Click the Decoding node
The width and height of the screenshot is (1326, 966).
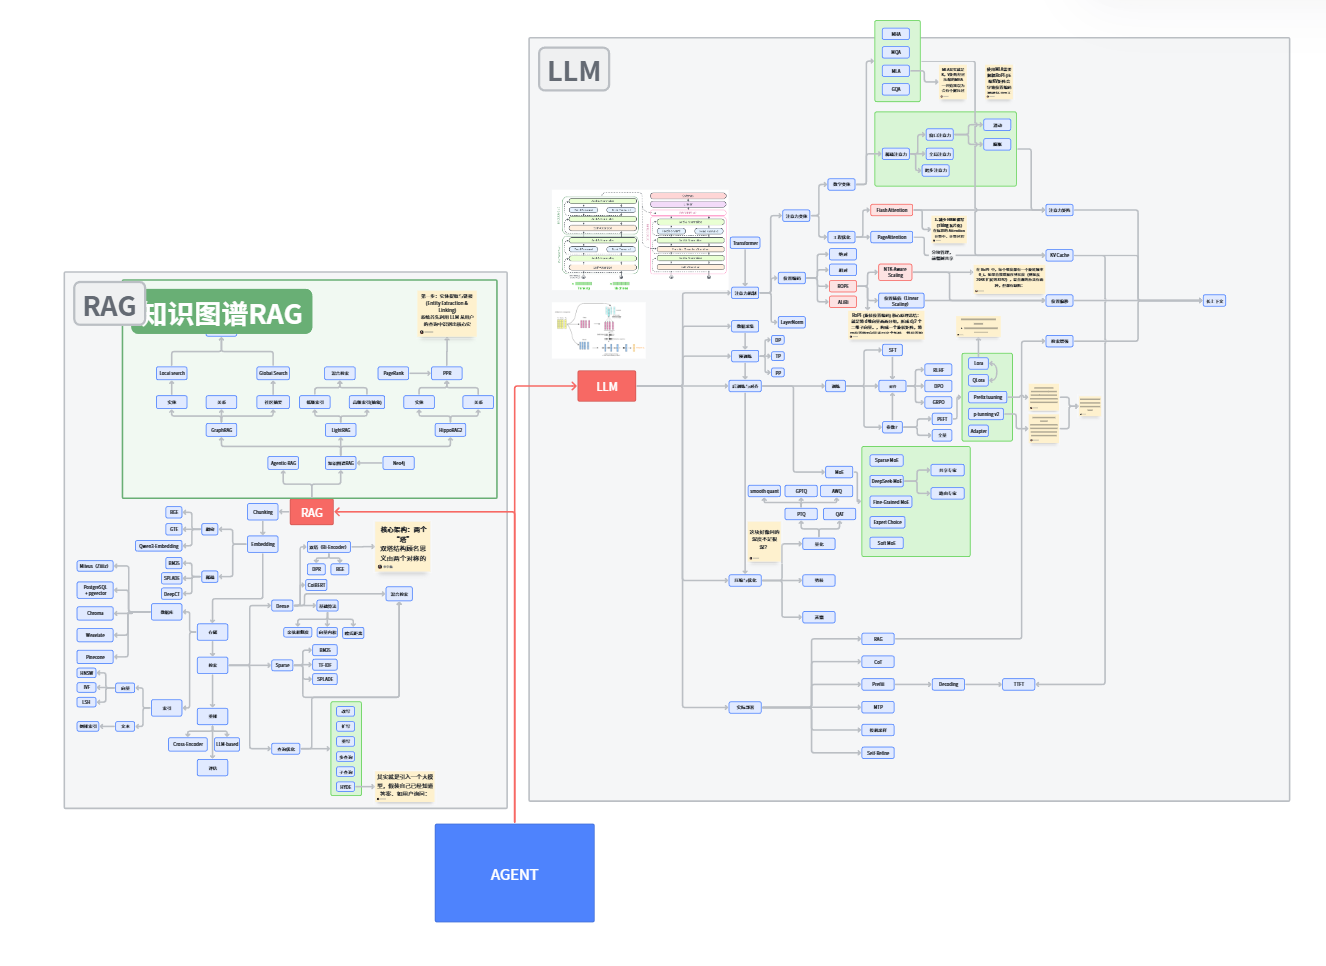coord(948,684)
